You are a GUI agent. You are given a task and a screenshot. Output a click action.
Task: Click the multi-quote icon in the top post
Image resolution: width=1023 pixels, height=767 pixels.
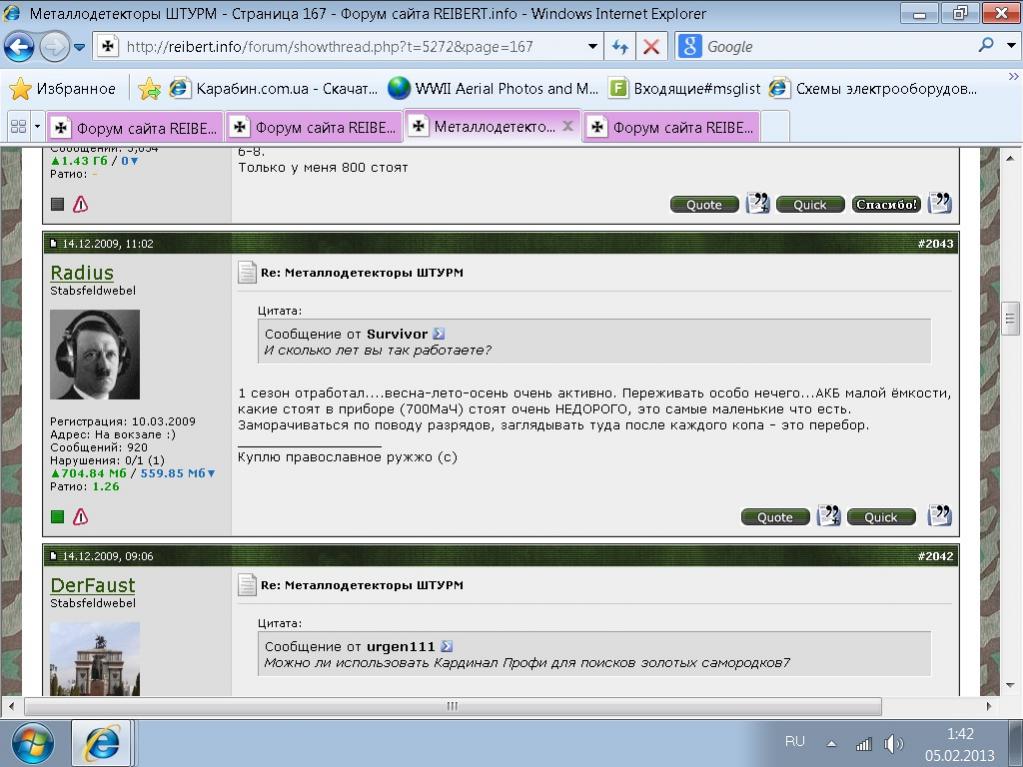click(757, 203)
